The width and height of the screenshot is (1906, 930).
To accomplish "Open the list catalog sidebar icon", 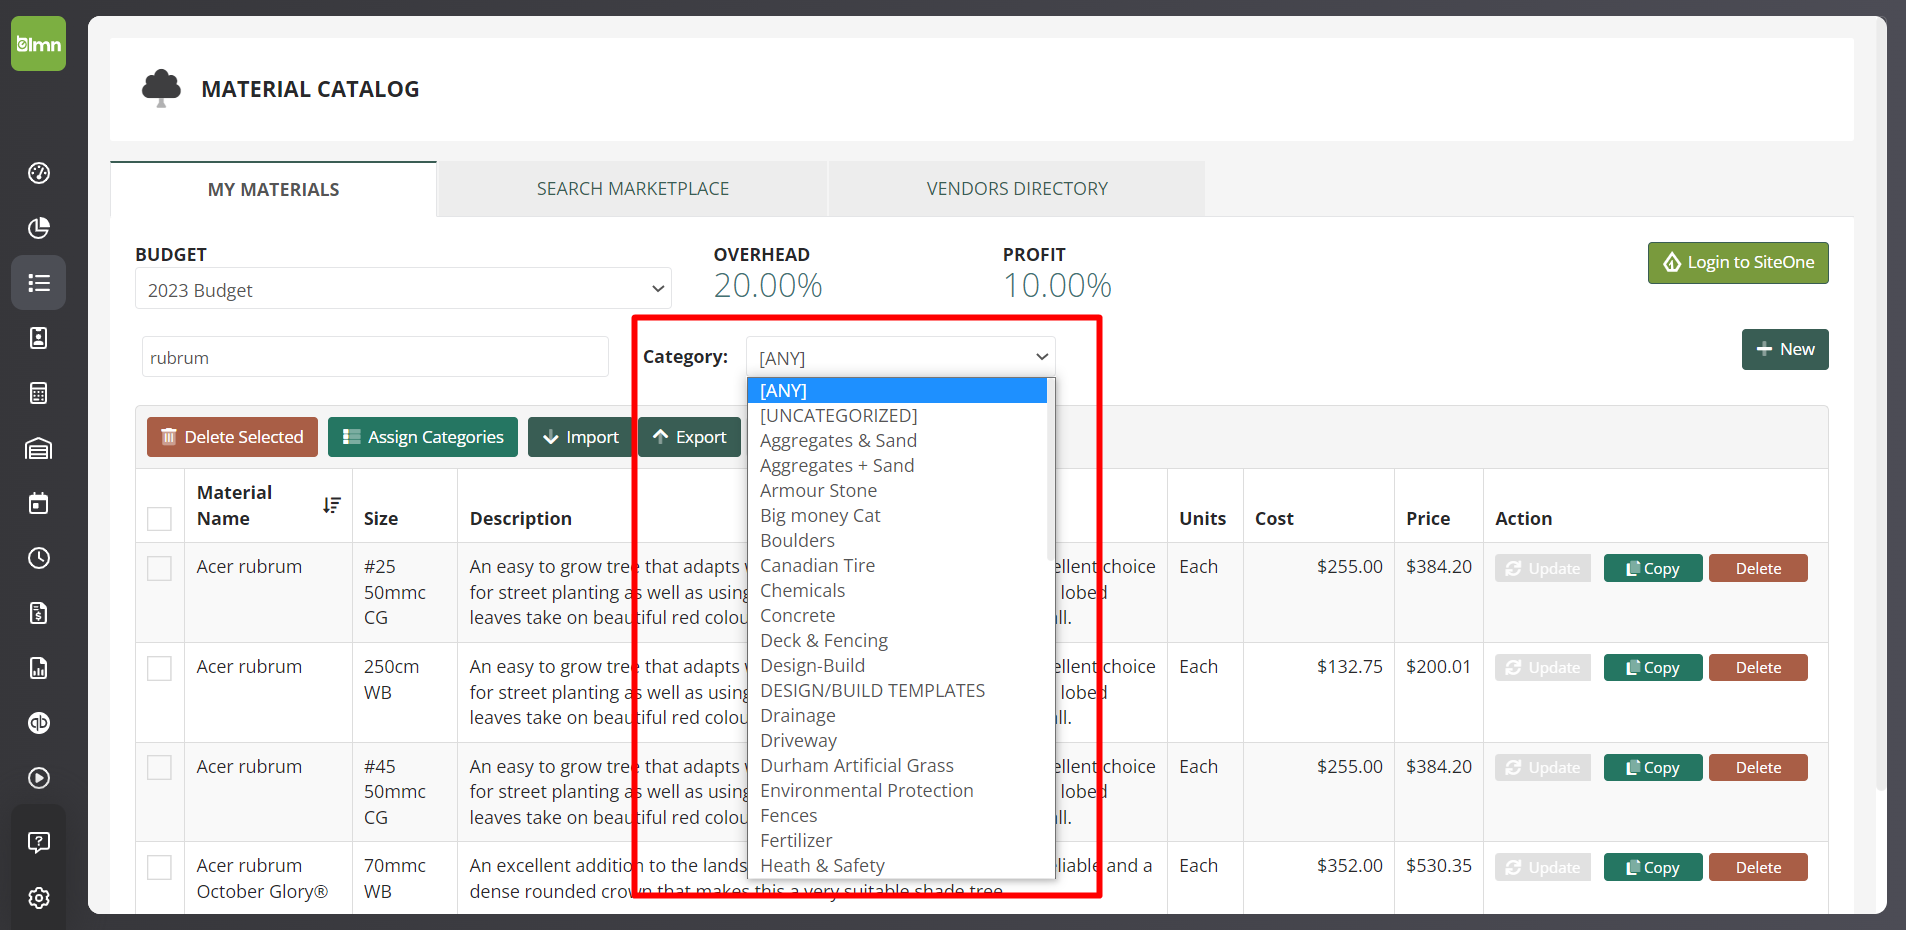I will [38, 283].
